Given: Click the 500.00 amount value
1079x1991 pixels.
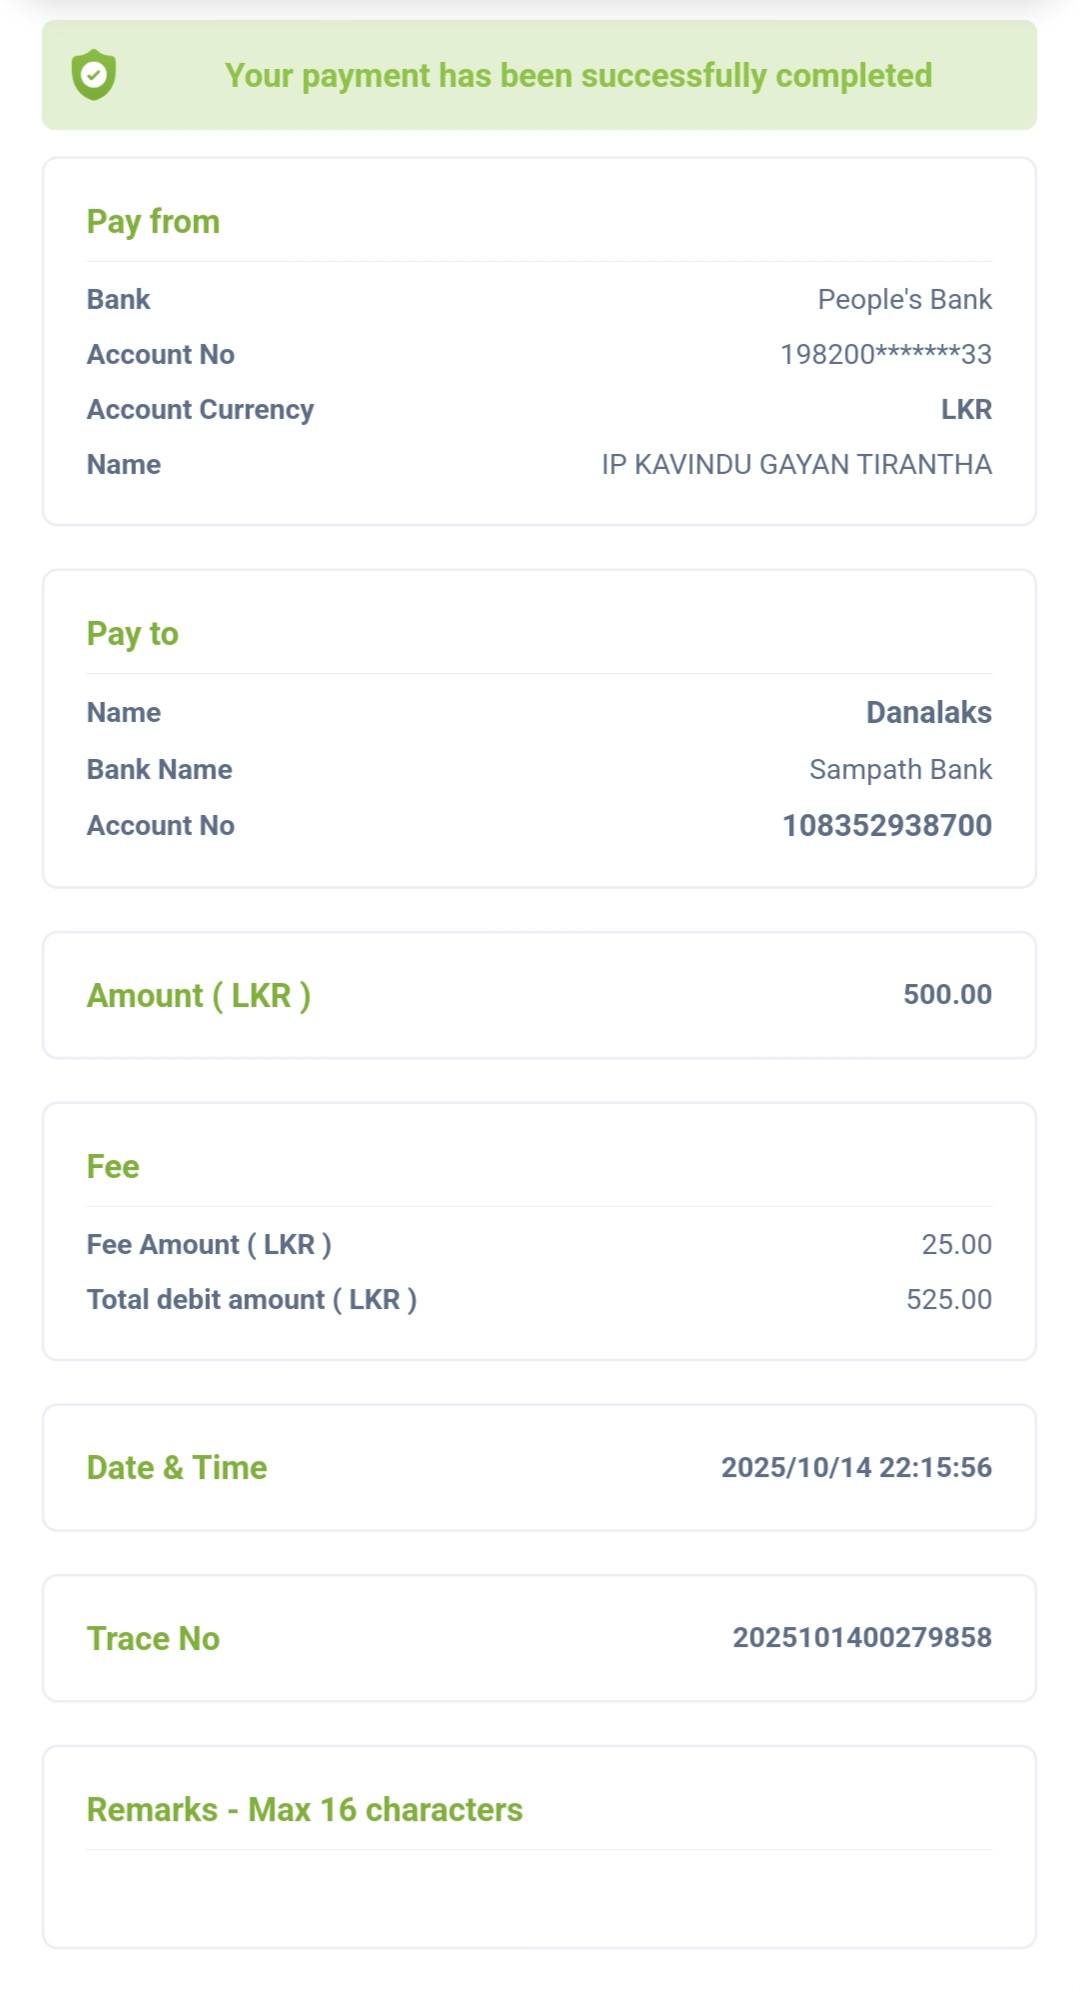Looking at the screenshot, I should (x=947, y=995).
